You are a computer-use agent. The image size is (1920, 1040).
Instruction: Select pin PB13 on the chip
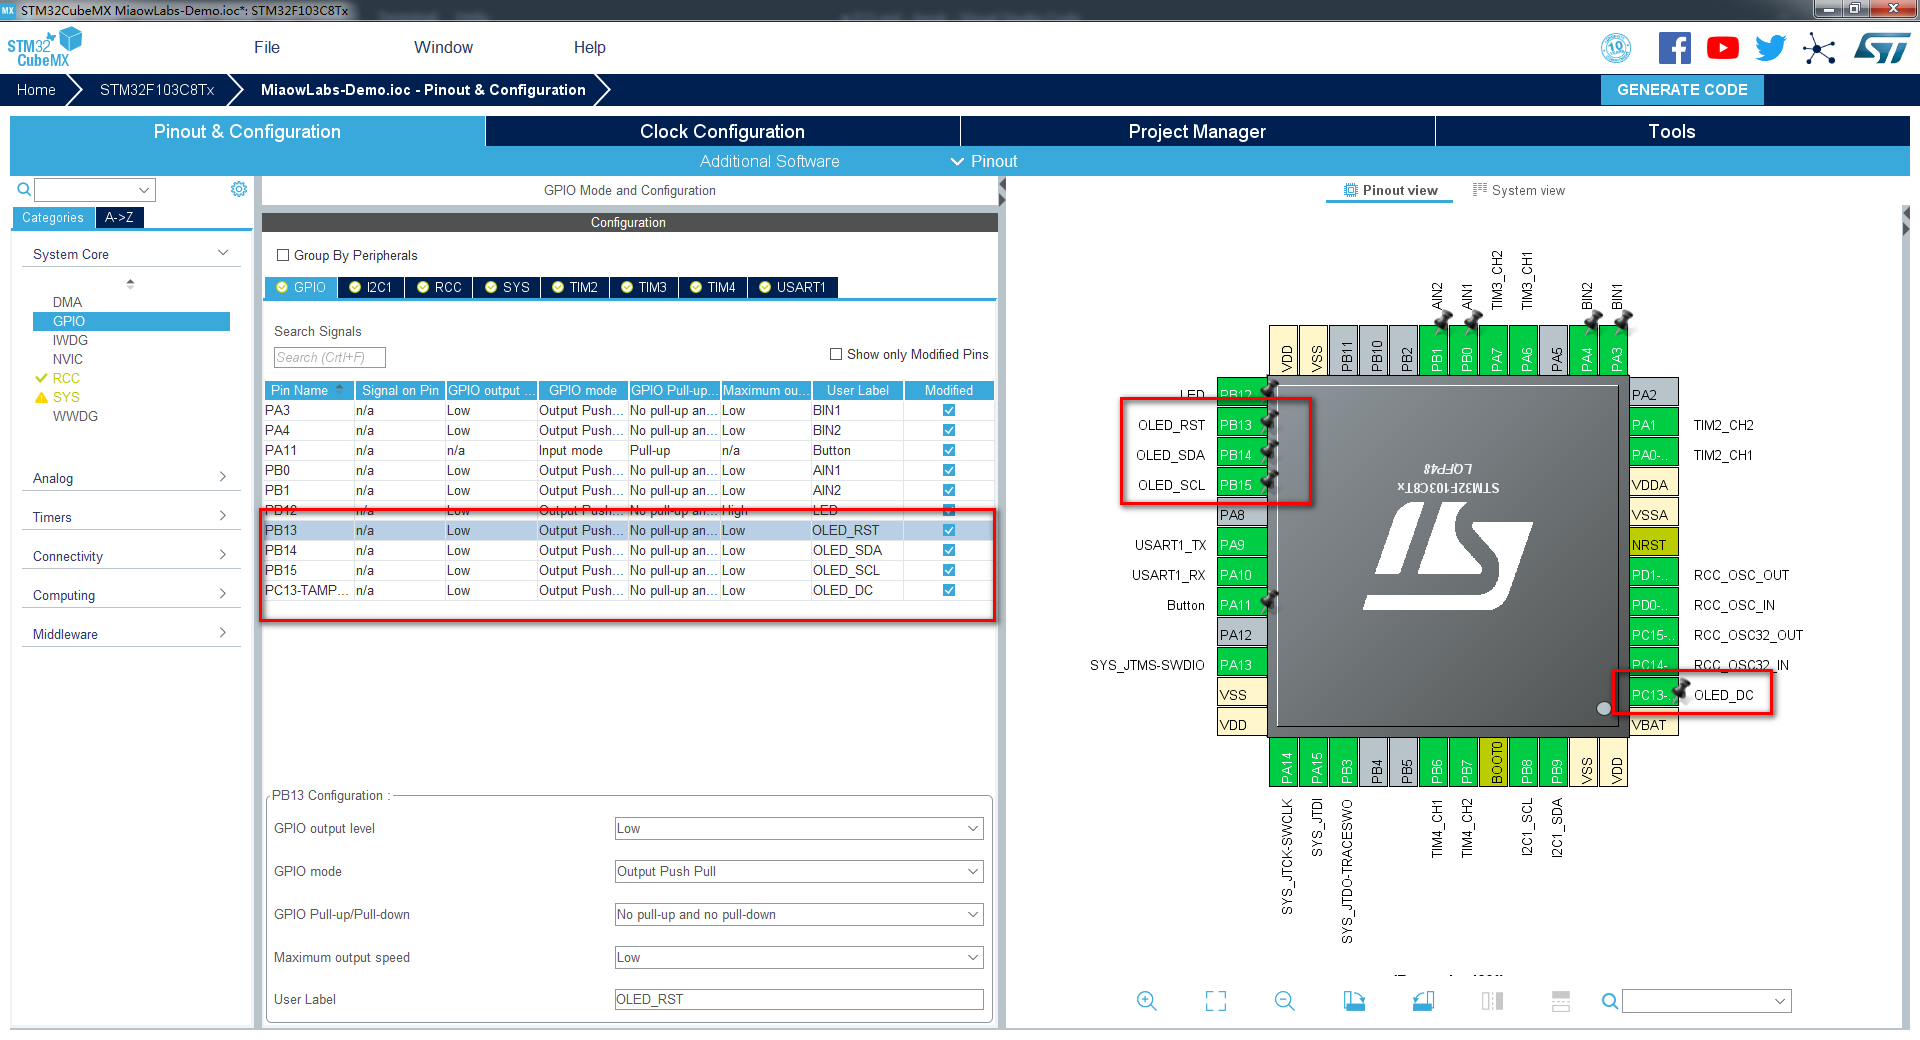point(1242,425)
